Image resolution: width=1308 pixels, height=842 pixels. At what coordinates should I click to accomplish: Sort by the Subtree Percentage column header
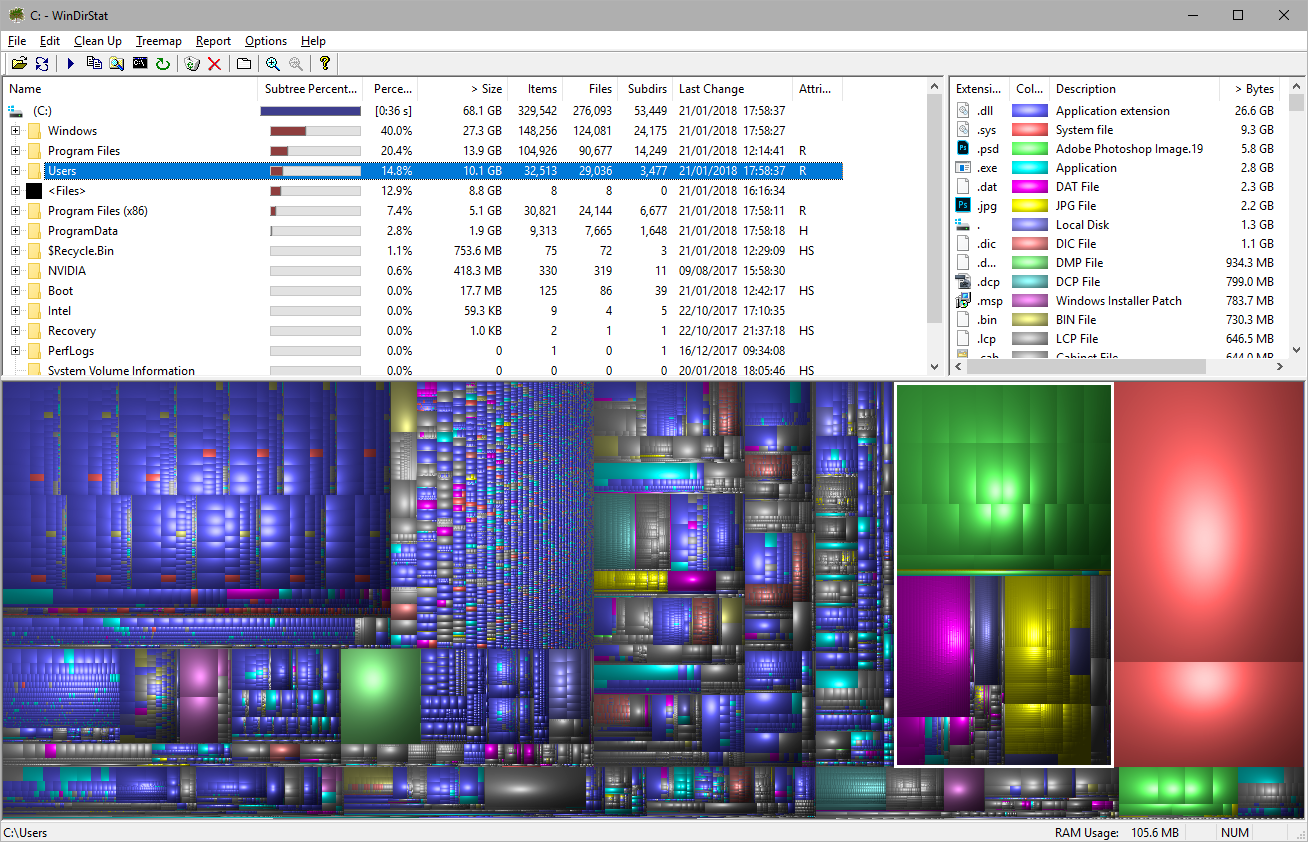pos(310,89)
